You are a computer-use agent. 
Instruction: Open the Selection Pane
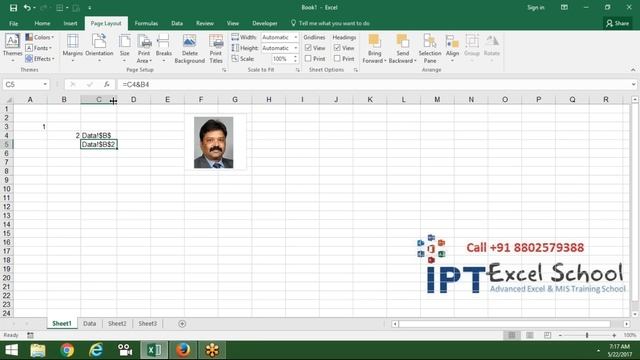point(430,48)
